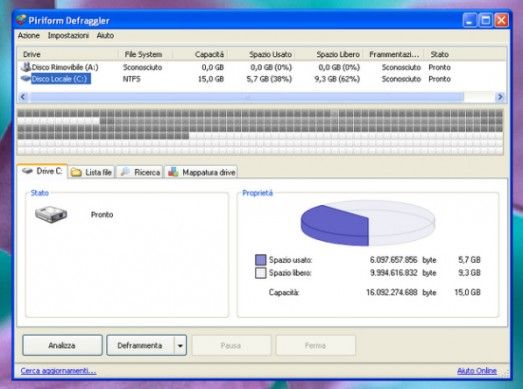The width and height of the screenshot is (523, 389).
Task: Click the drive icon on Drive C: tab
Action: 27,171
